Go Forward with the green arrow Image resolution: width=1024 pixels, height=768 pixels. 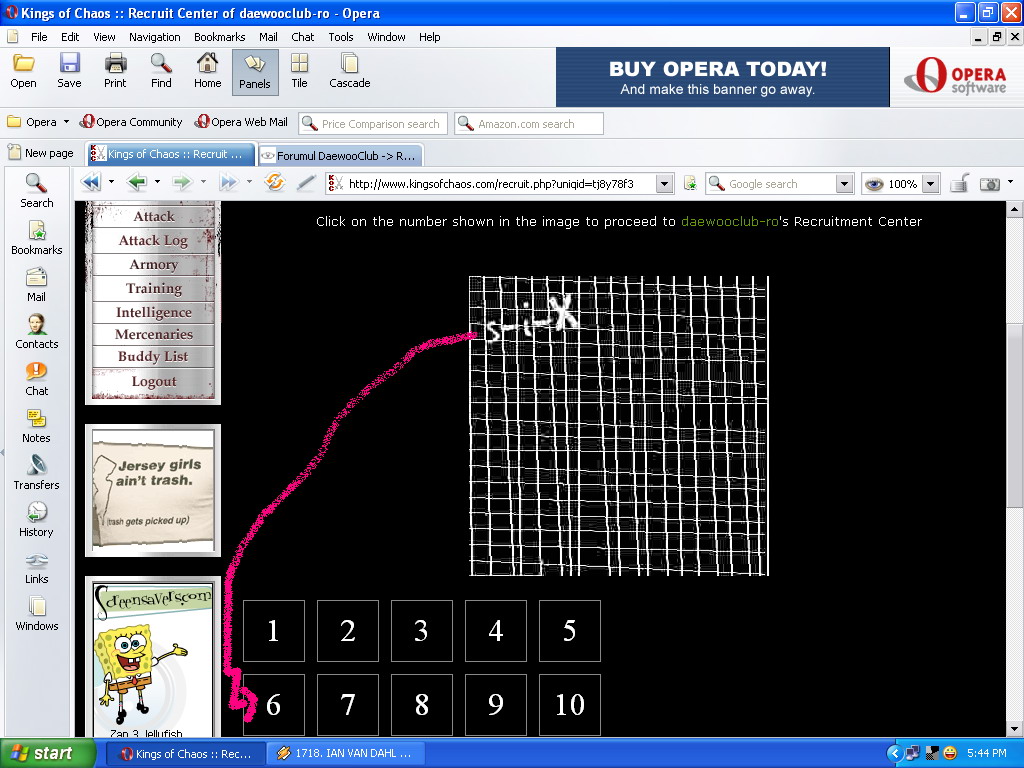tap(183, 182)
